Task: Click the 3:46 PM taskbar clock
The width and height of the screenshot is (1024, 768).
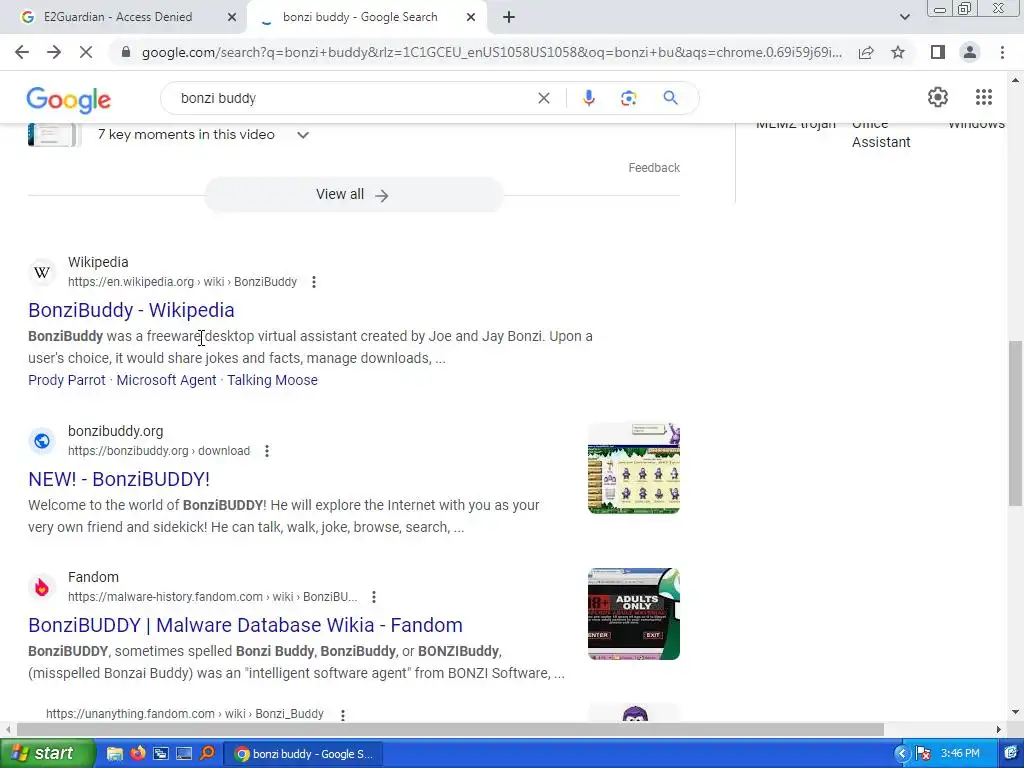Action: (x=960, y=754)
